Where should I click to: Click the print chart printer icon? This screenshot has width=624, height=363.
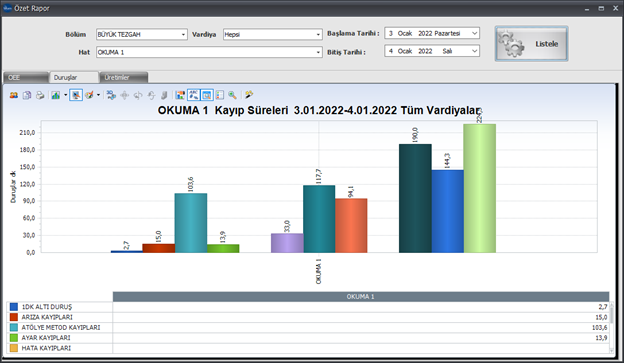(40, 95)
